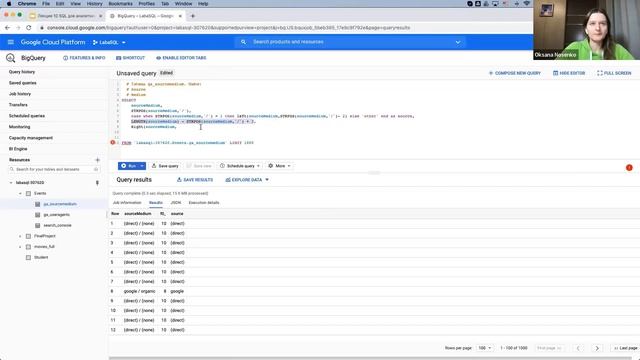Go to previous results page arrow
This screenshot has width=640, height=360.
coord(578,348)
